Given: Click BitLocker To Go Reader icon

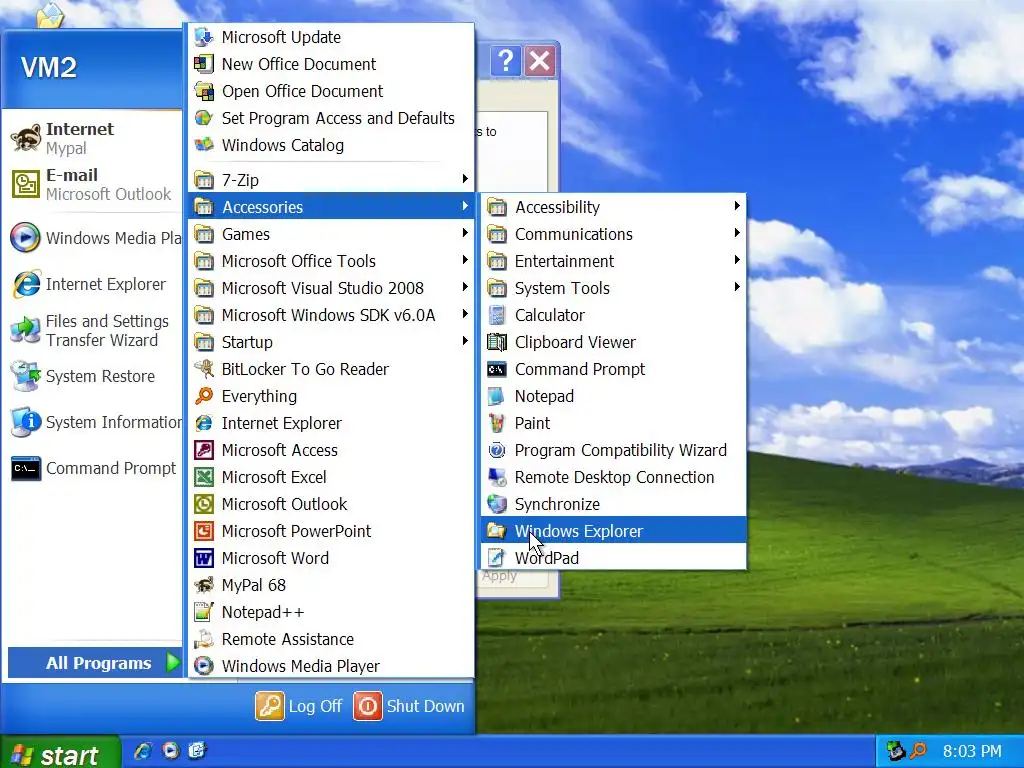Looking at the screenshot, I should [x=204, y=369].
